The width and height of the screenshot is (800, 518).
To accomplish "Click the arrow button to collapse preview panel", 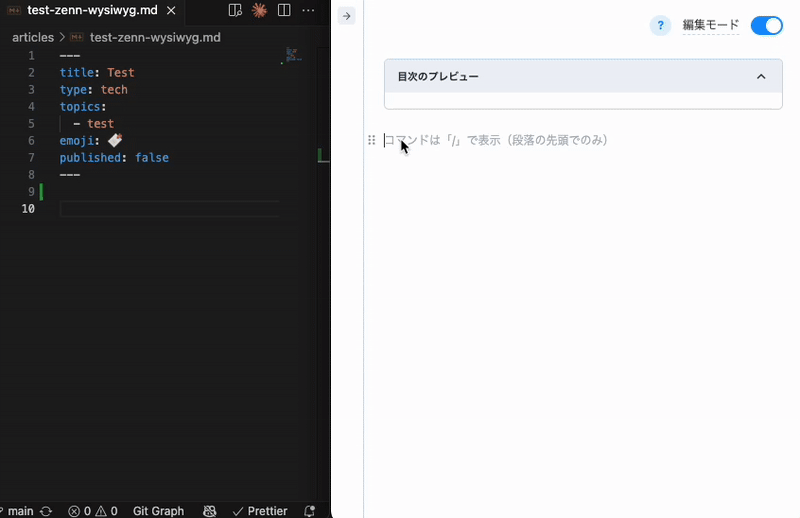I will click(x=346, y=16).
